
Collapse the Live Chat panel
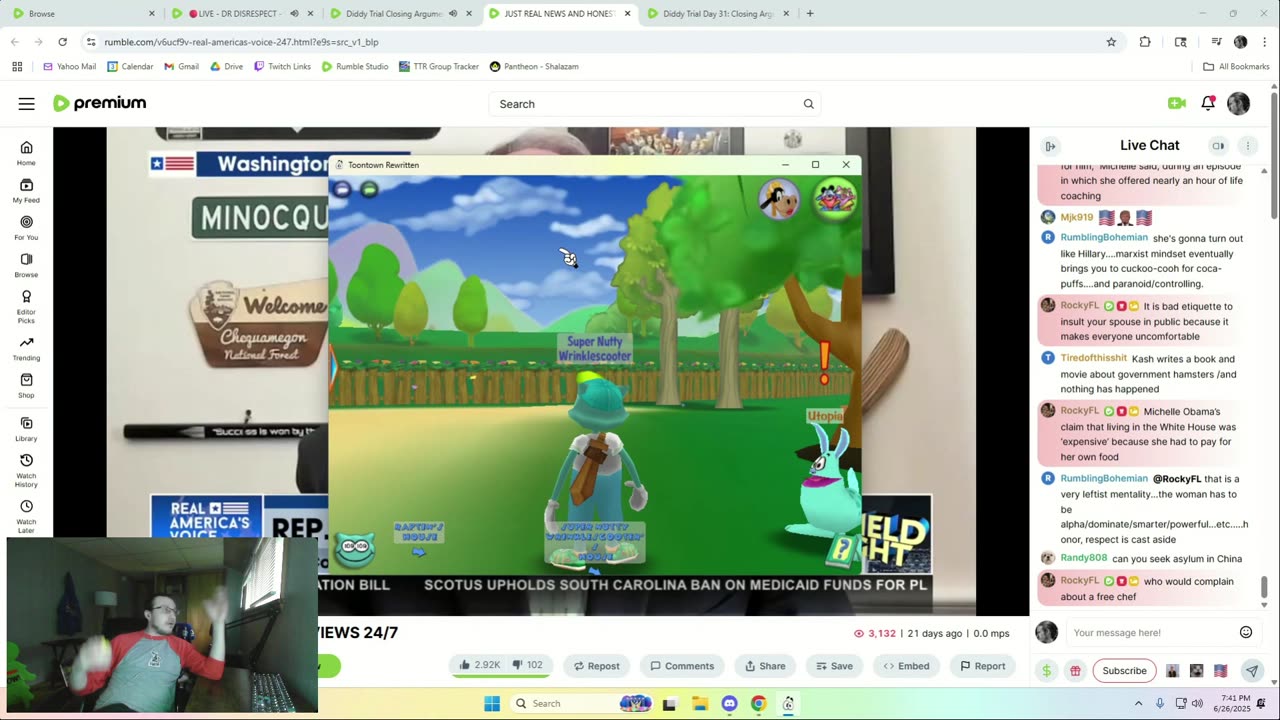tap(1050, 146)
